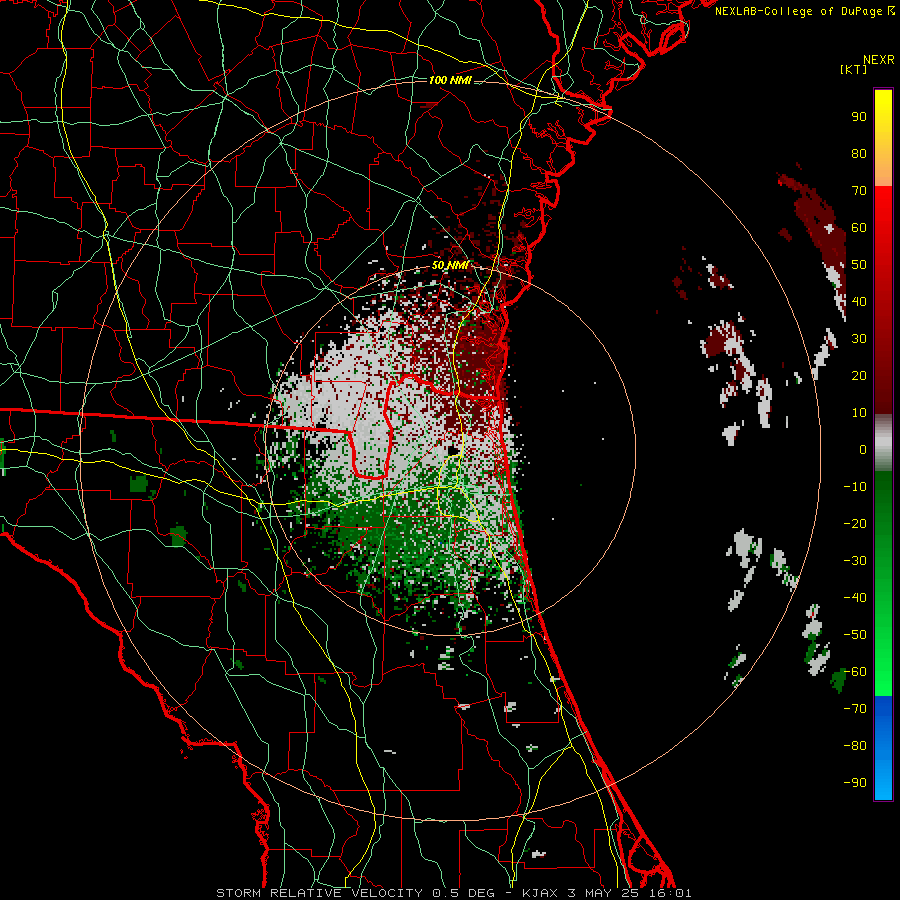Click the 10 value on velocity scale
The height and width of the screenshot is (900, 900).
pos(859,413)
